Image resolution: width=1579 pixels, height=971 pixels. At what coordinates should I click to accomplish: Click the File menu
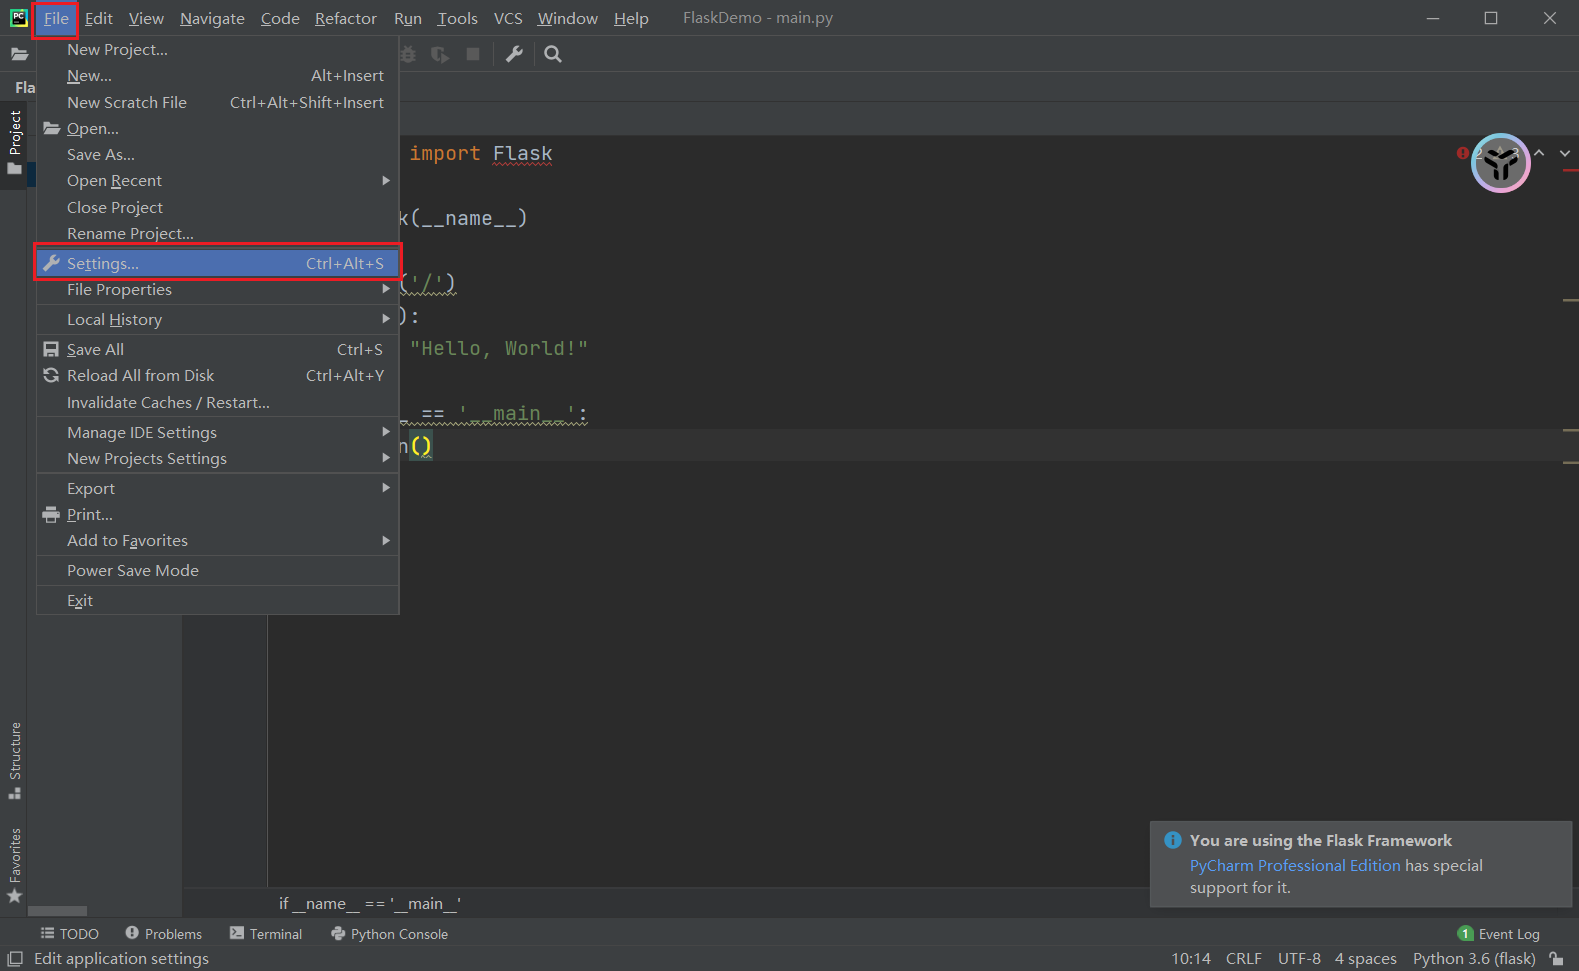[x=56, y=18]
